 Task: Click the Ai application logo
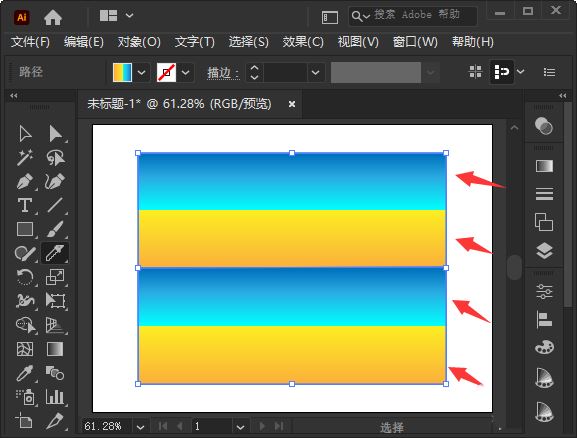22,17
